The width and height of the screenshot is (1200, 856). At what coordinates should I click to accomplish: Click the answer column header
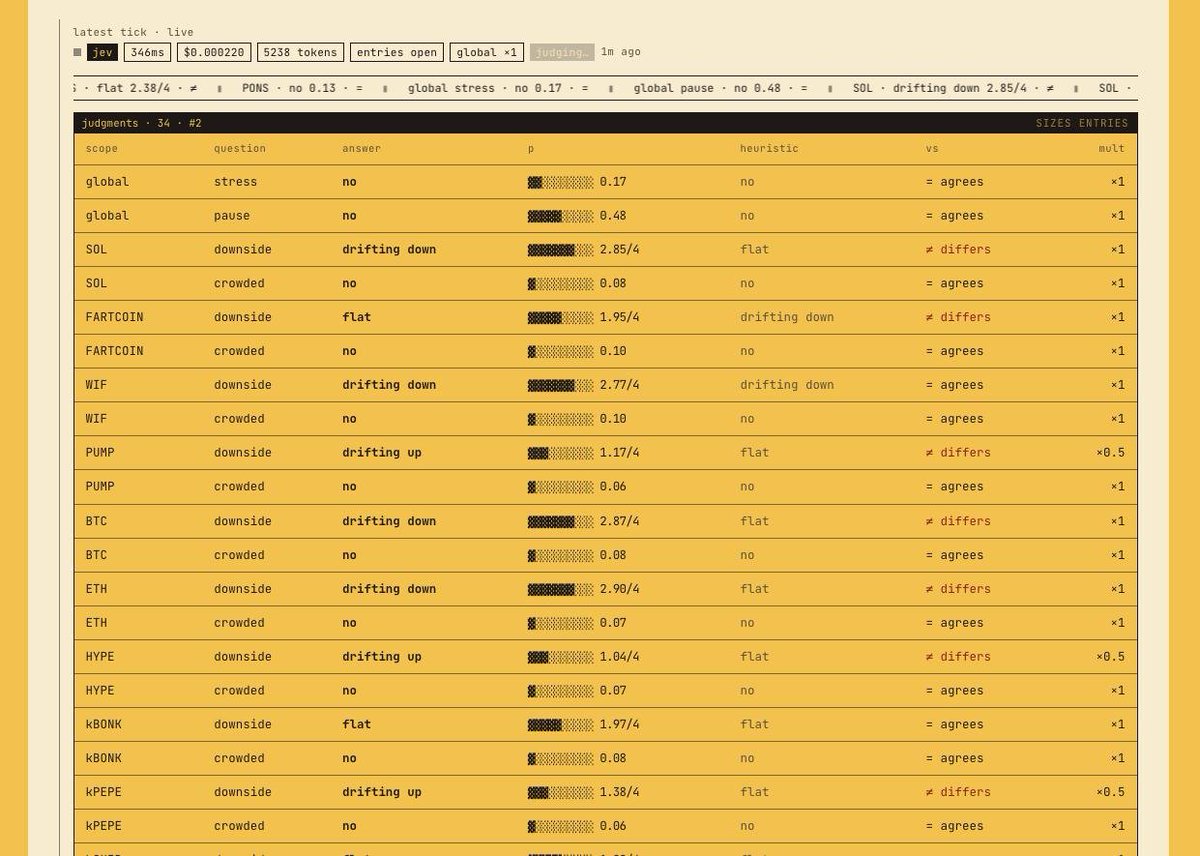pos(361,148)
